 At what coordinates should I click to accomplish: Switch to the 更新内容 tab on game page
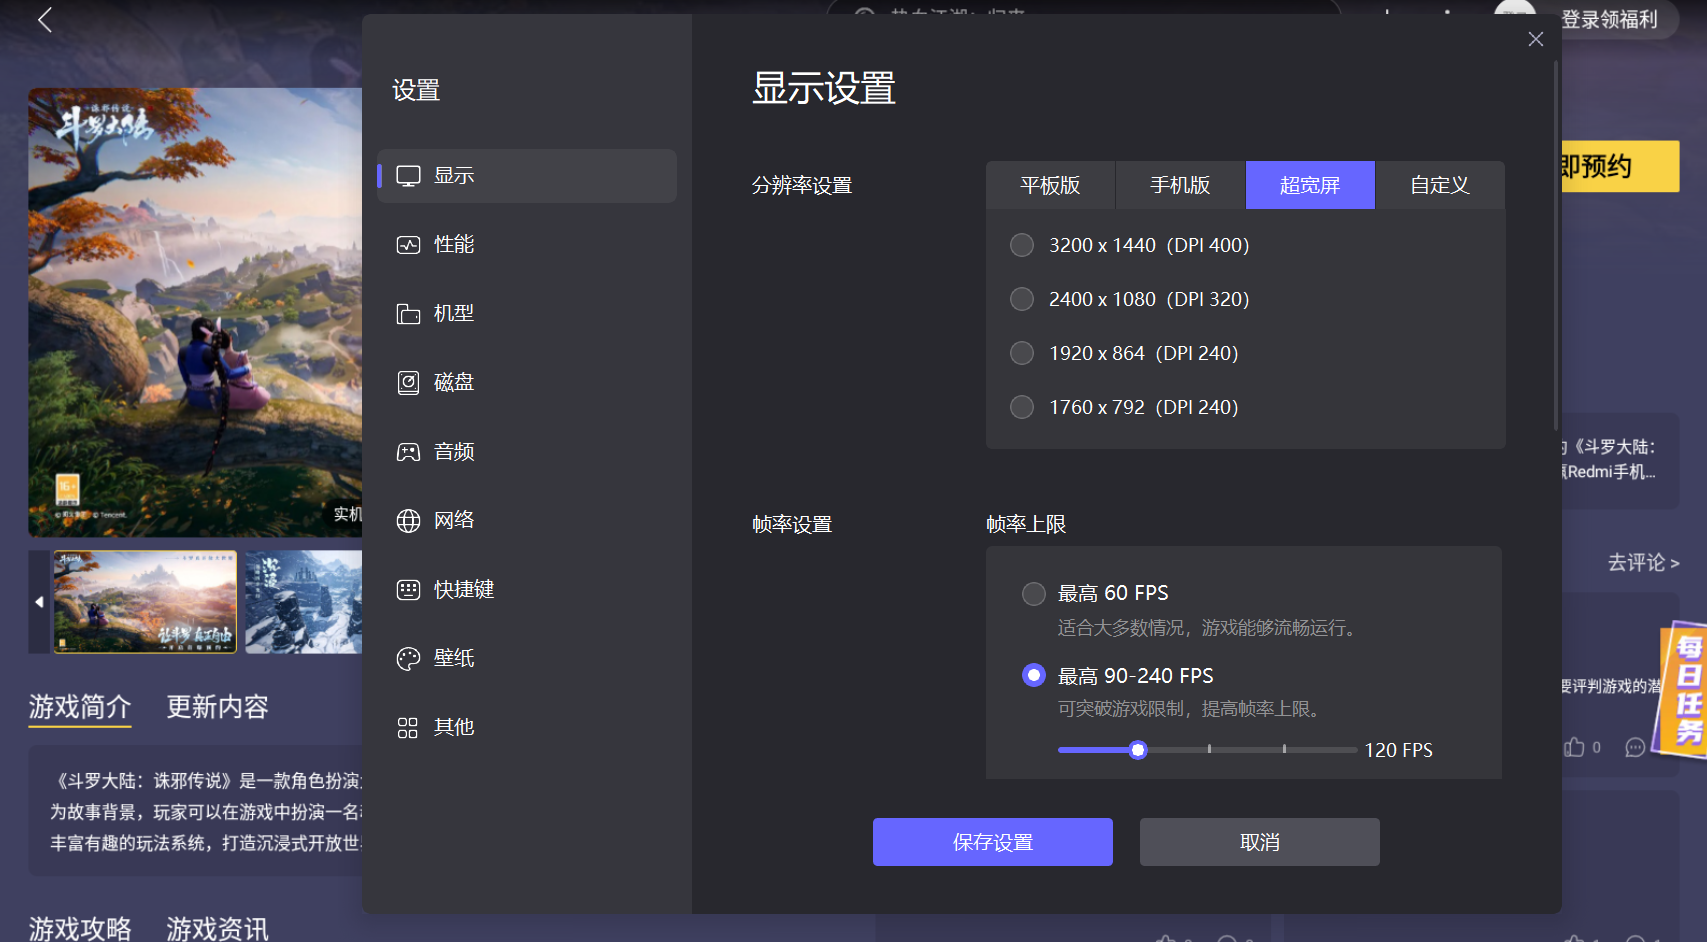pyautogui.click(x=217, y=707)
